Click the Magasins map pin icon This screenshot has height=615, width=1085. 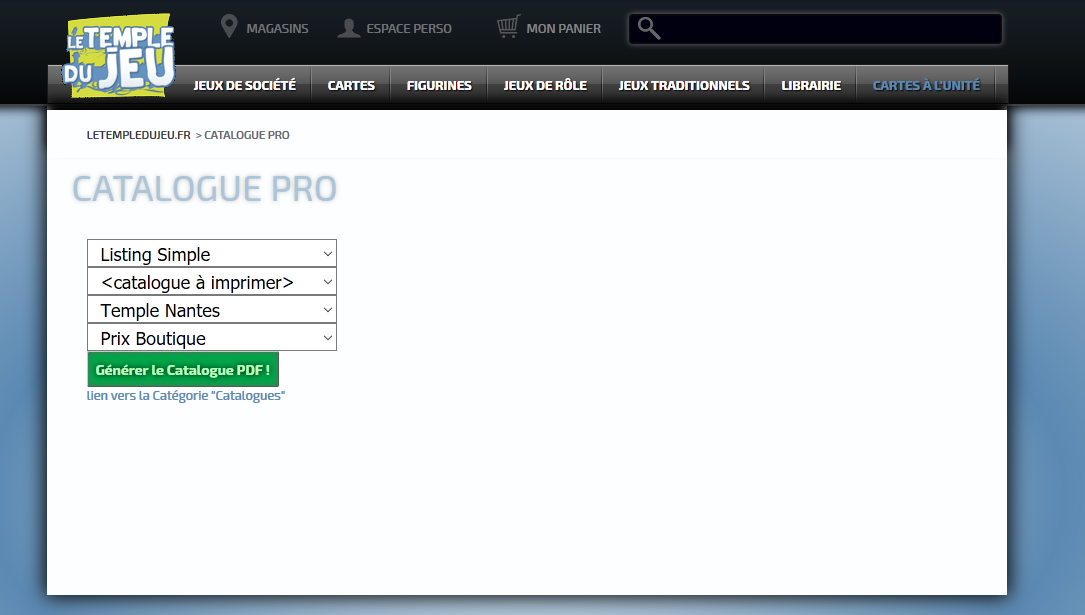pos(229,27)
